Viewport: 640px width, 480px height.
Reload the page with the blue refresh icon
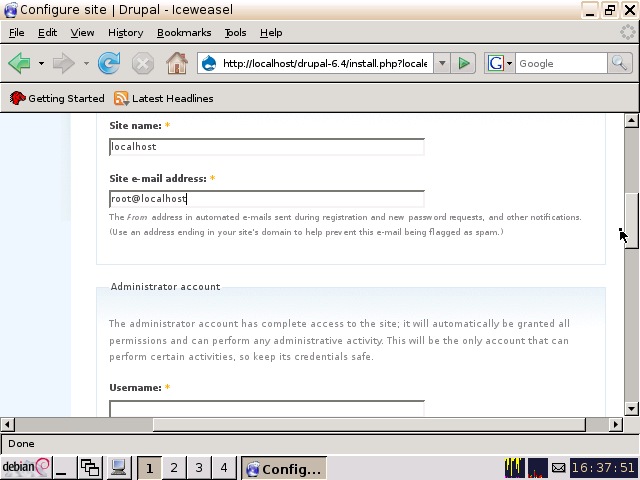[x=109, y=63]
